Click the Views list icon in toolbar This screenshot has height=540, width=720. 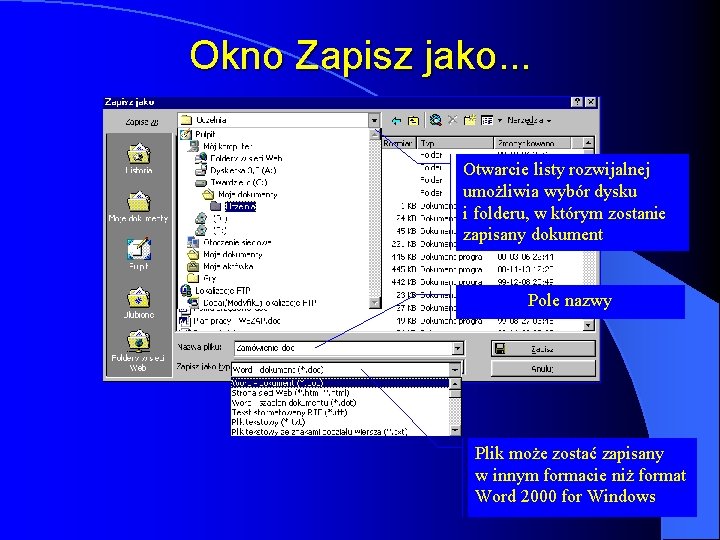(x=487, y=120)
